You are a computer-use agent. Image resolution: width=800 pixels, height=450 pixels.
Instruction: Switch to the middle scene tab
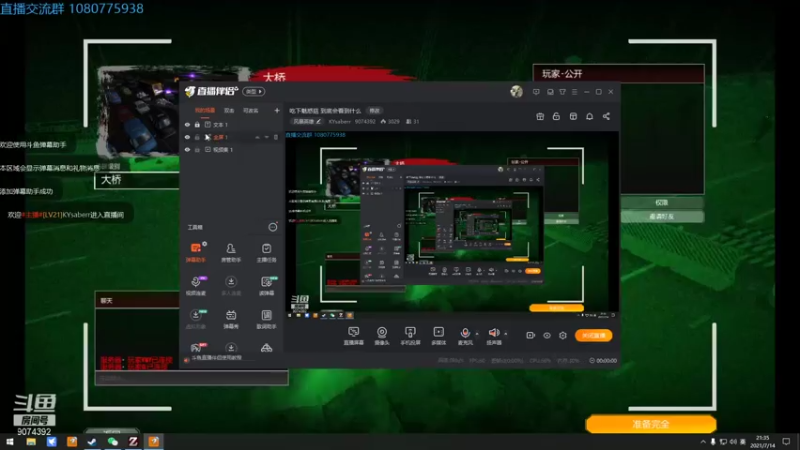[229, 110]
